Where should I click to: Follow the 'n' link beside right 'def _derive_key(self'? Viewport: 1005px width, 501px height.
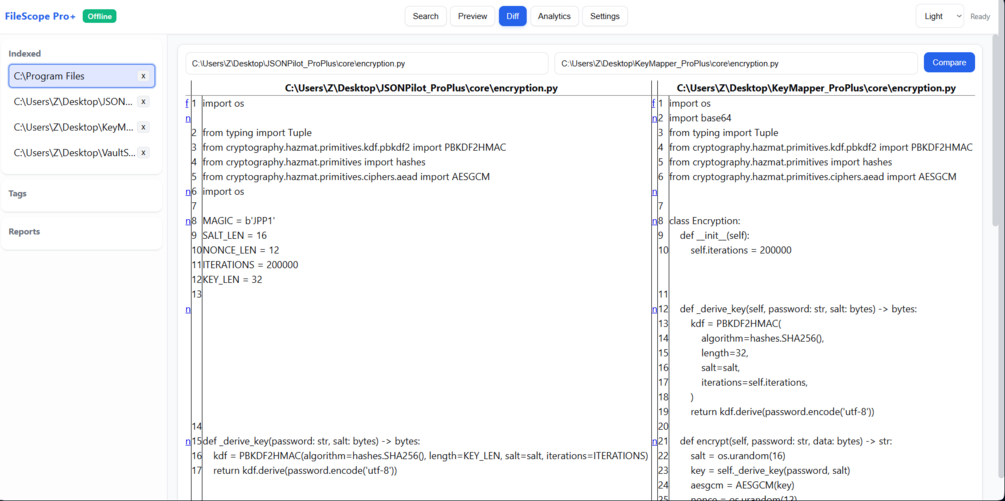click(x=654, y=309)
